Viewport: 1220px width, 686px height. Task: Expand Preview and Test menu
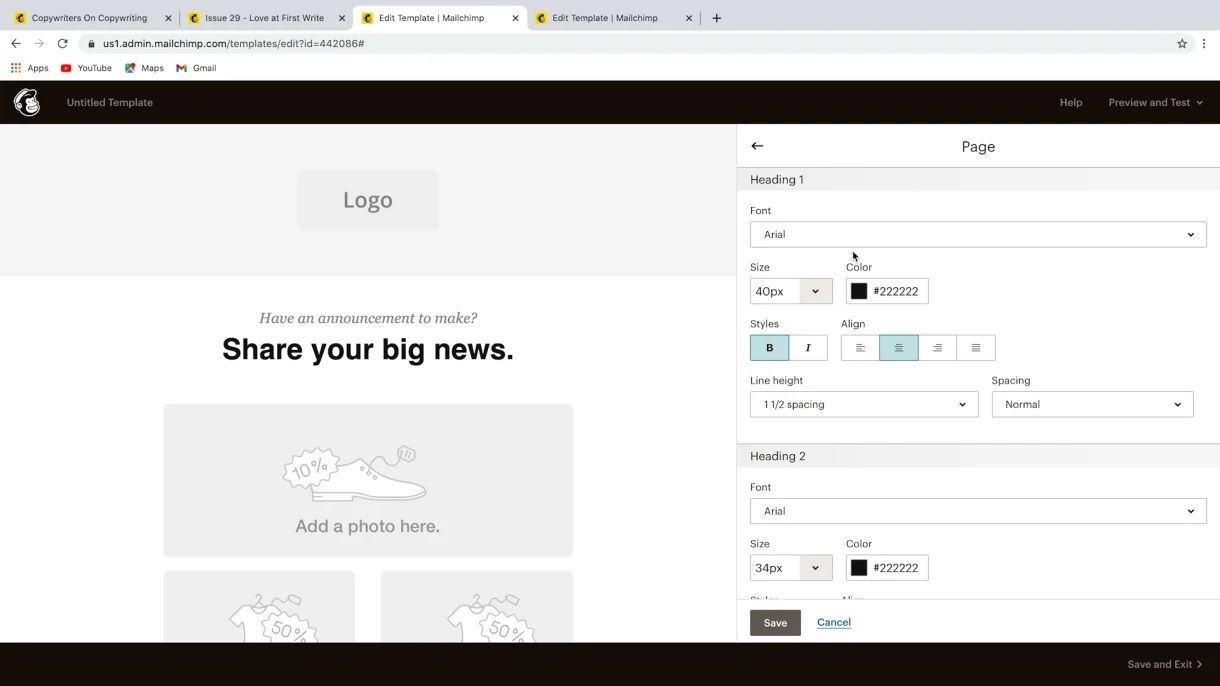[x=1155, y=102]
